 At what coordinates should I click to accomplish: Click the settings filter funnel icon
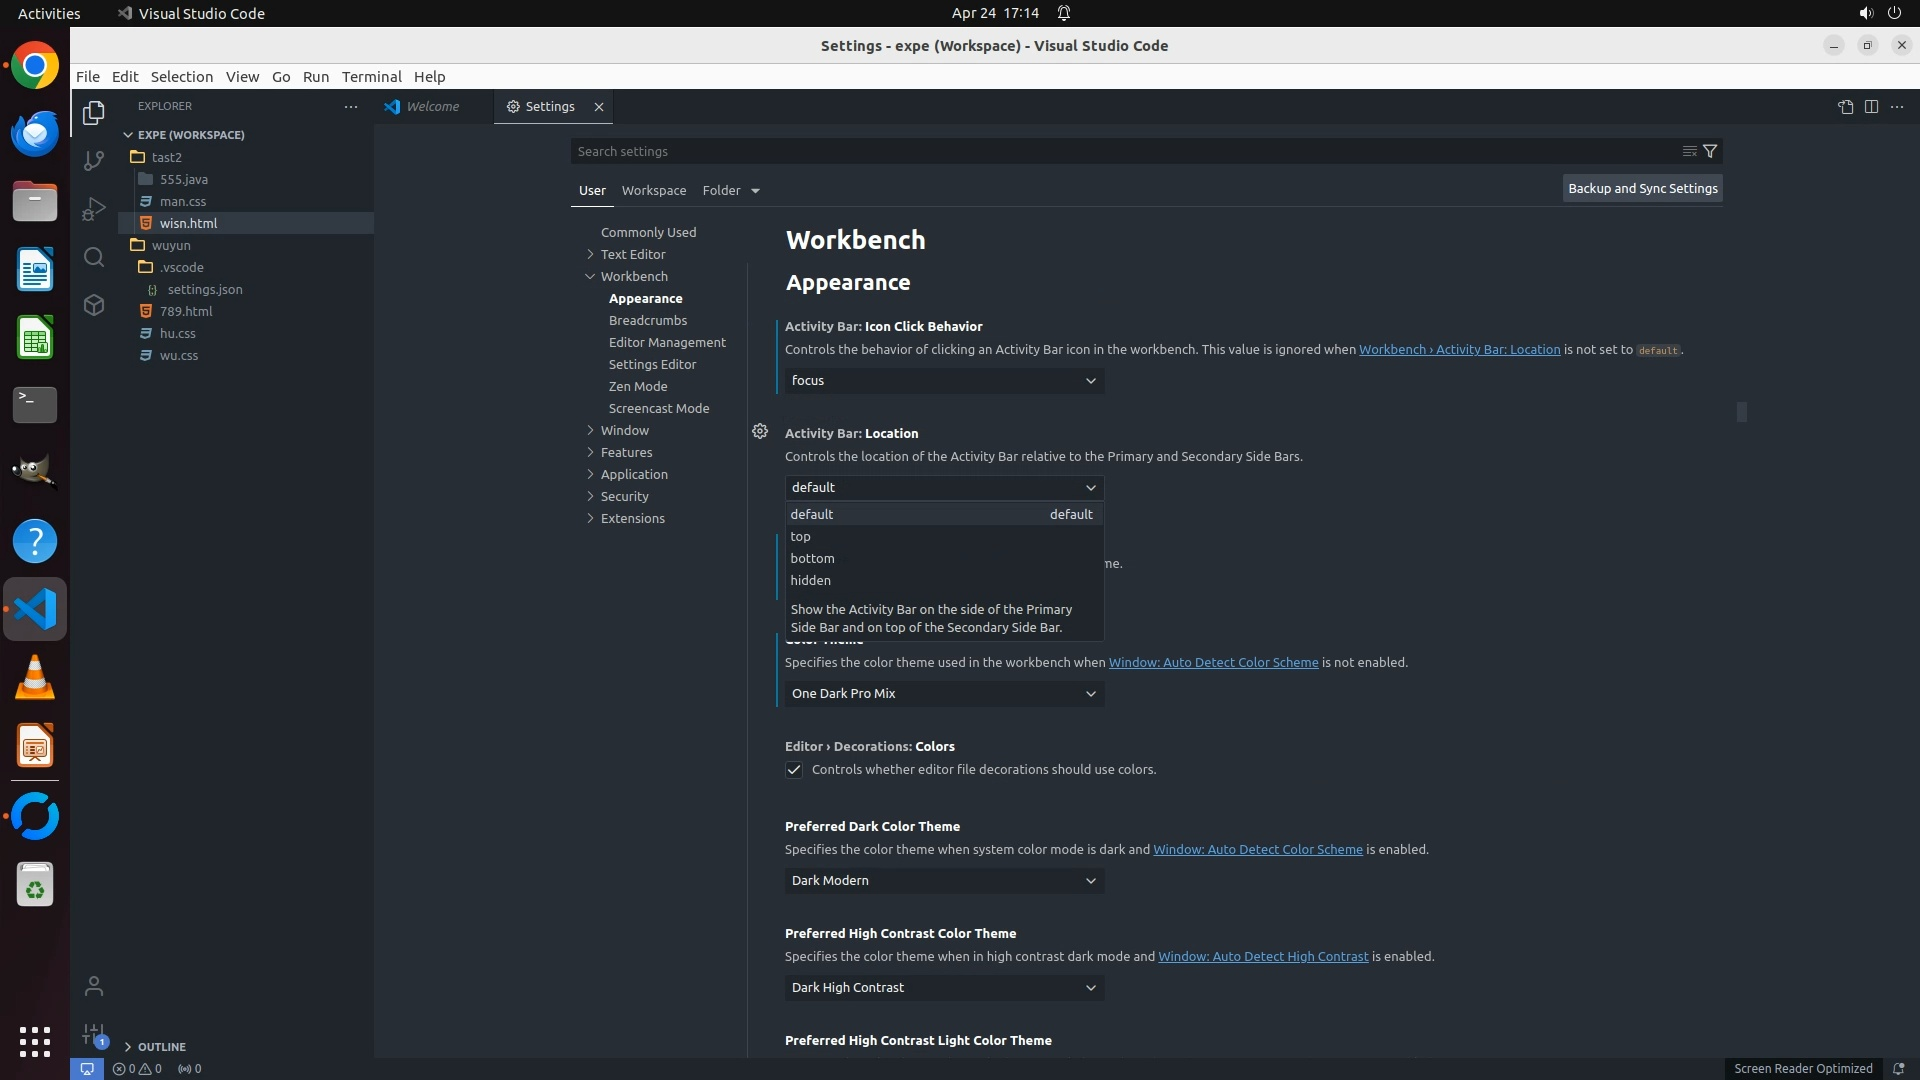click(1710, 151)
